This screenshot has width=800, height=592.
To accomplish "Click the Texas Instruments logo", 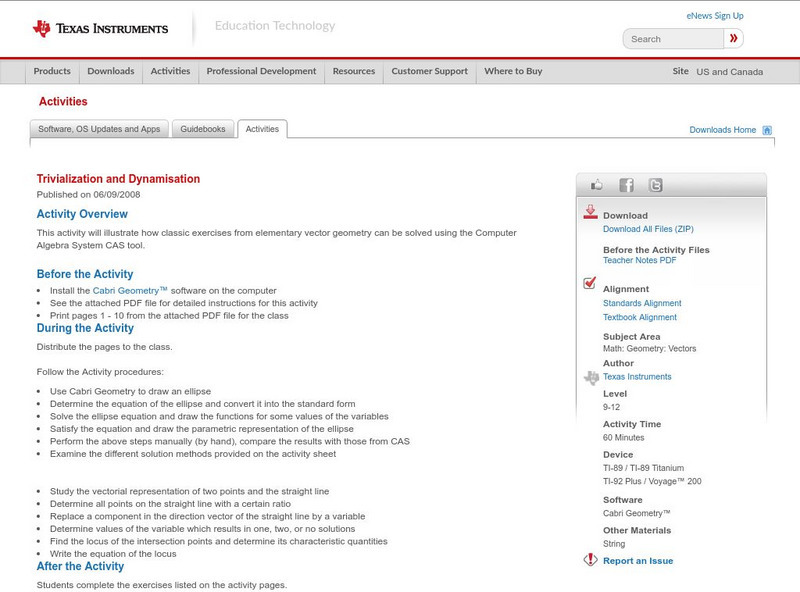I will tap(101, 29).
